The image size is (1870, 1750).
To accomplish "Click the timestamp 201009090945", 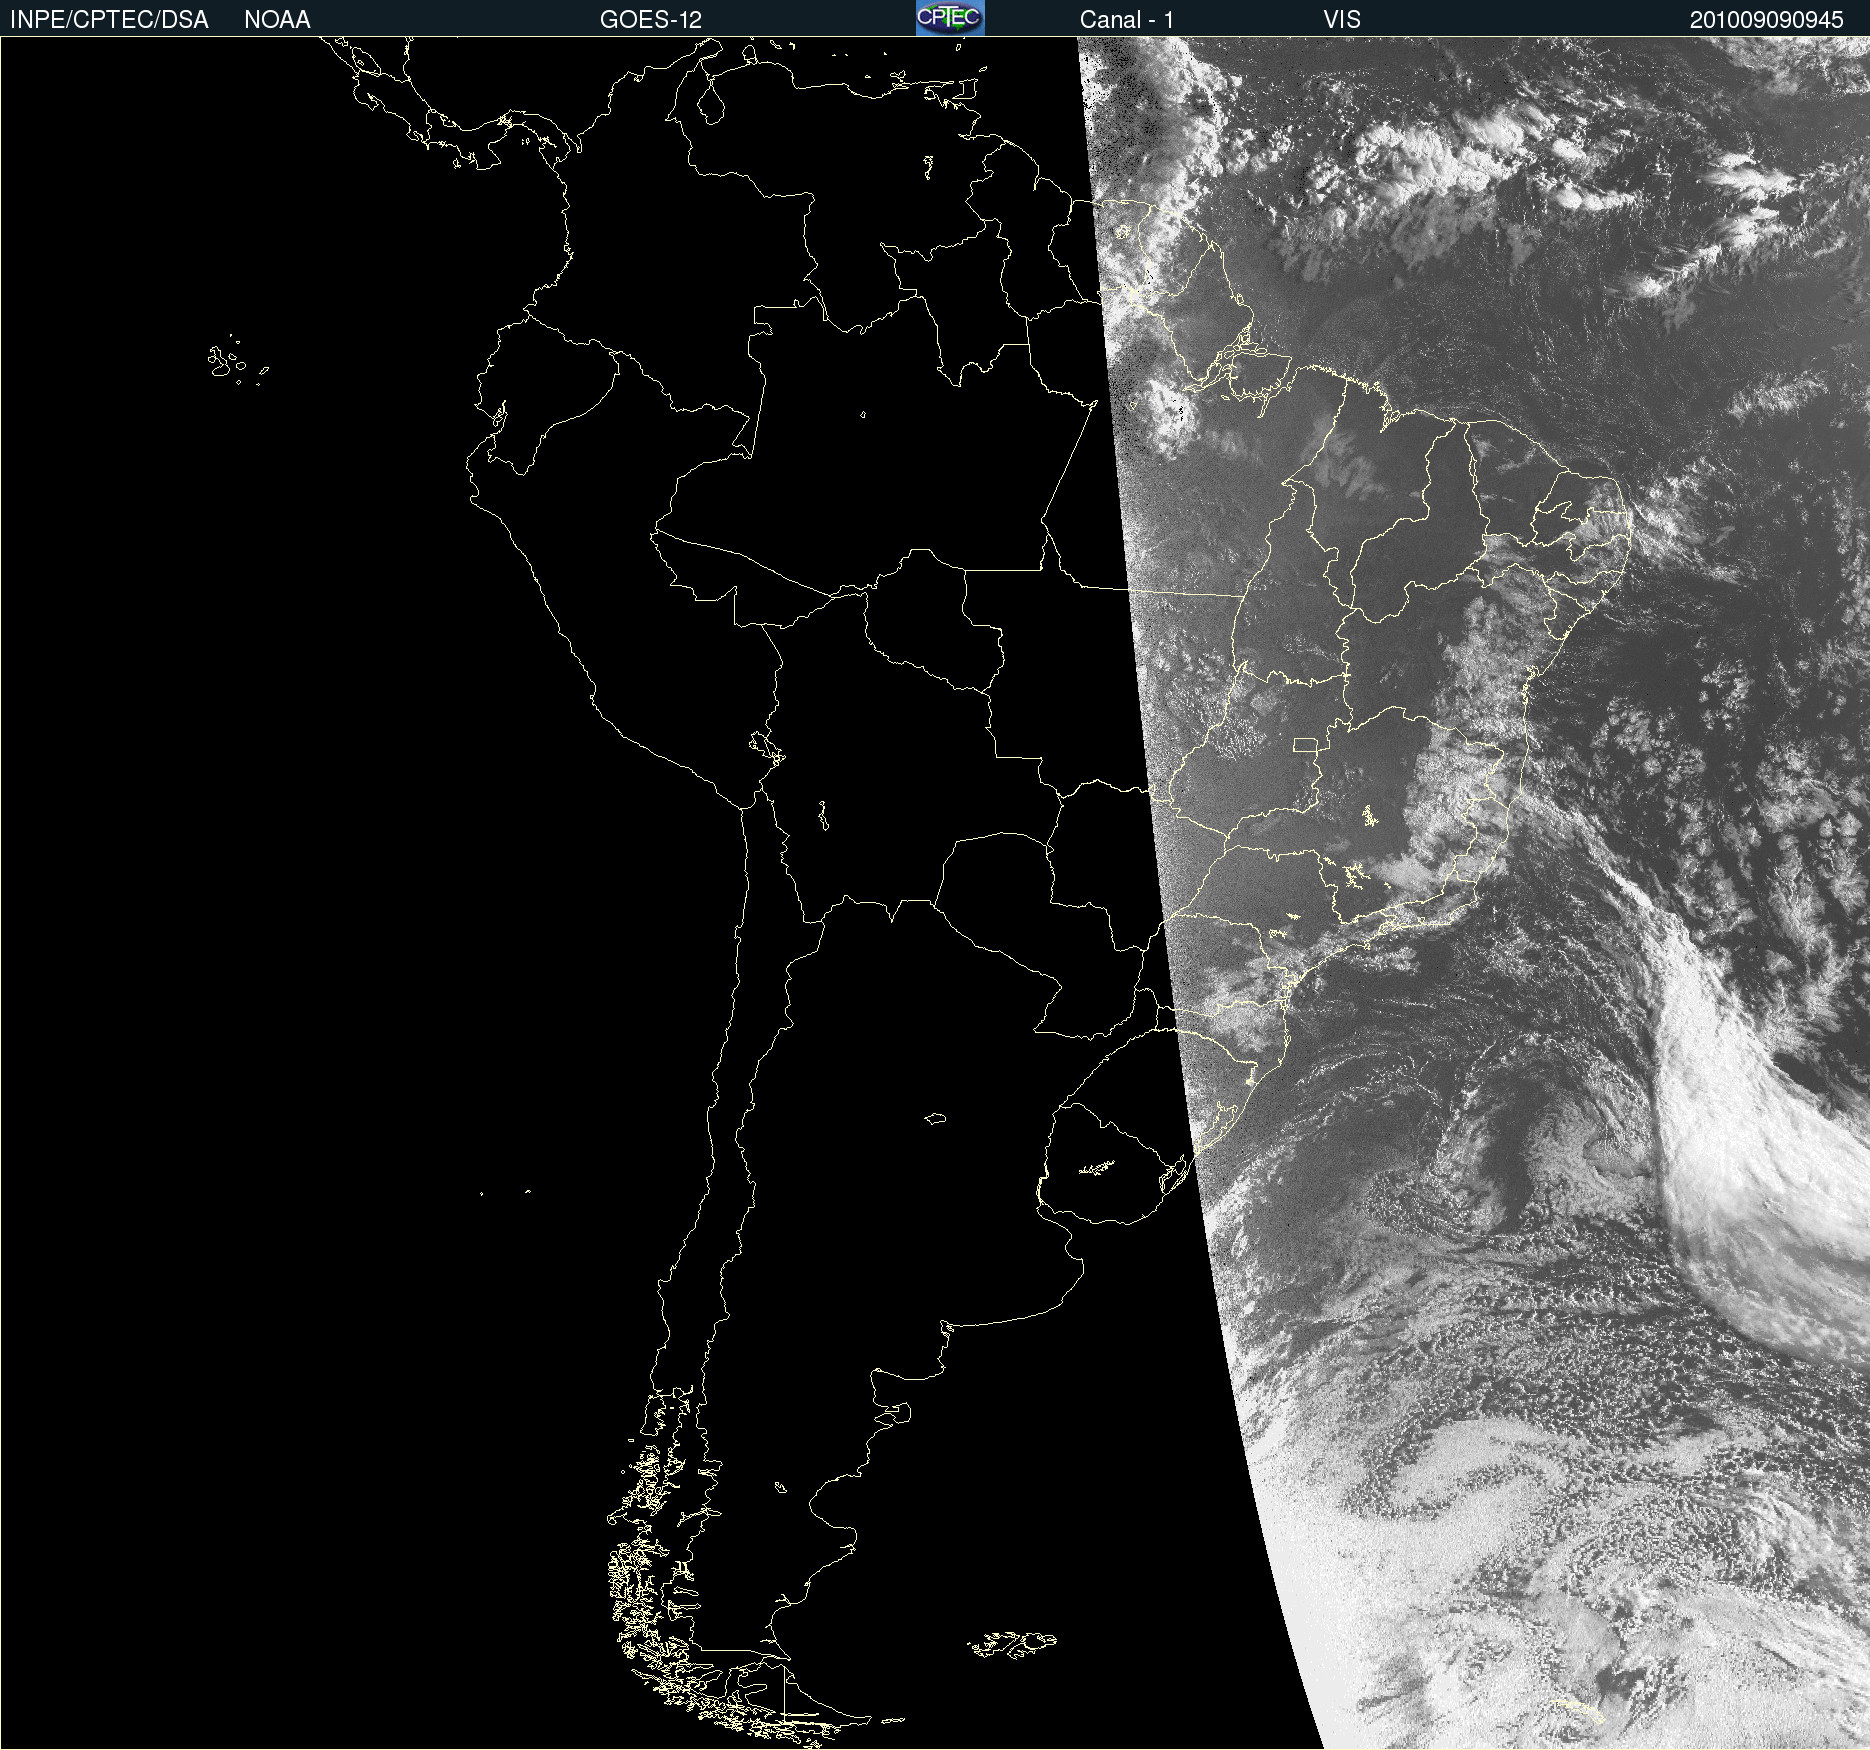I will click(1766, 20).
